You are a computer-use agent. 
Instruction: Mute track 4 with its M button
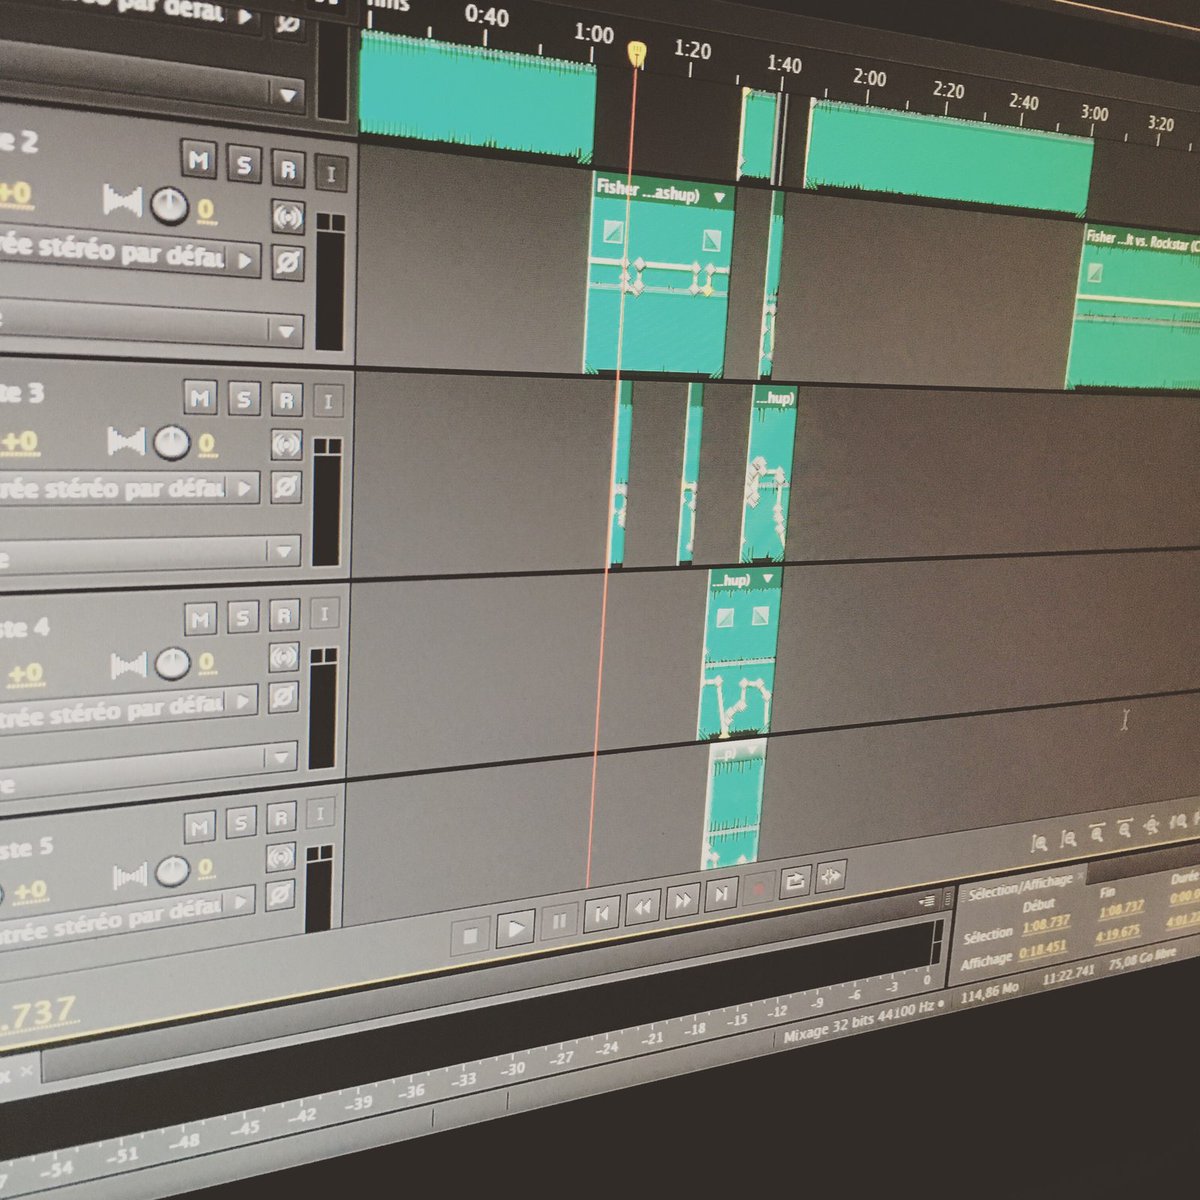[x=200, y=619]
